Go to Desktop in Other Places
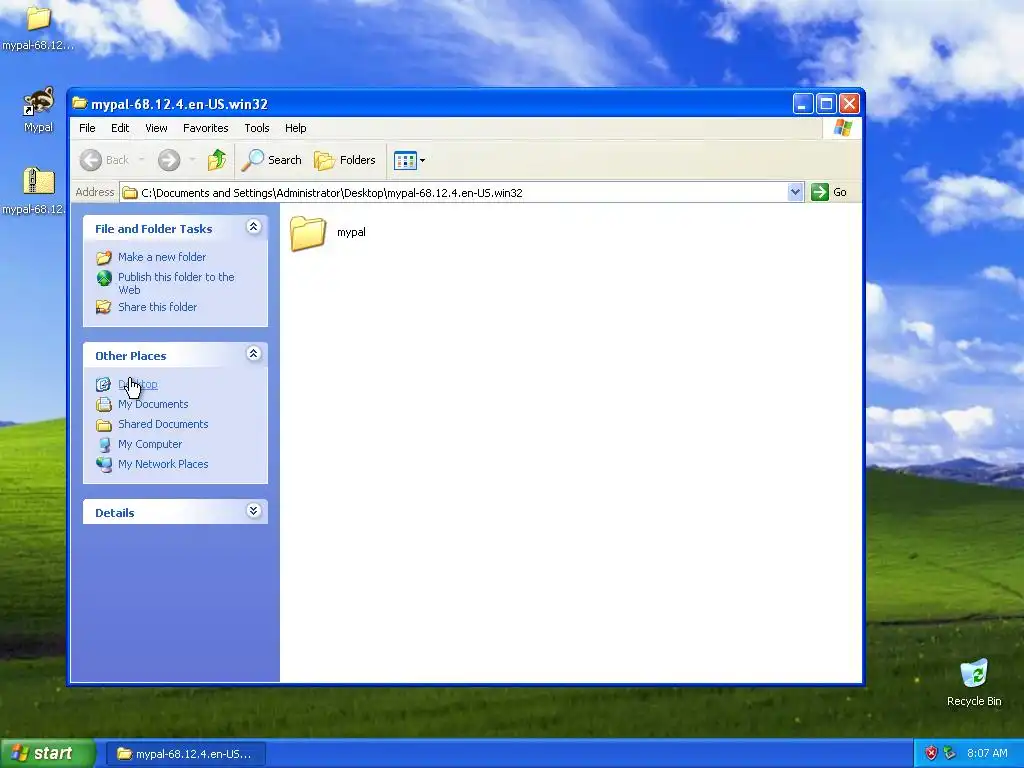 pos(138,384)
